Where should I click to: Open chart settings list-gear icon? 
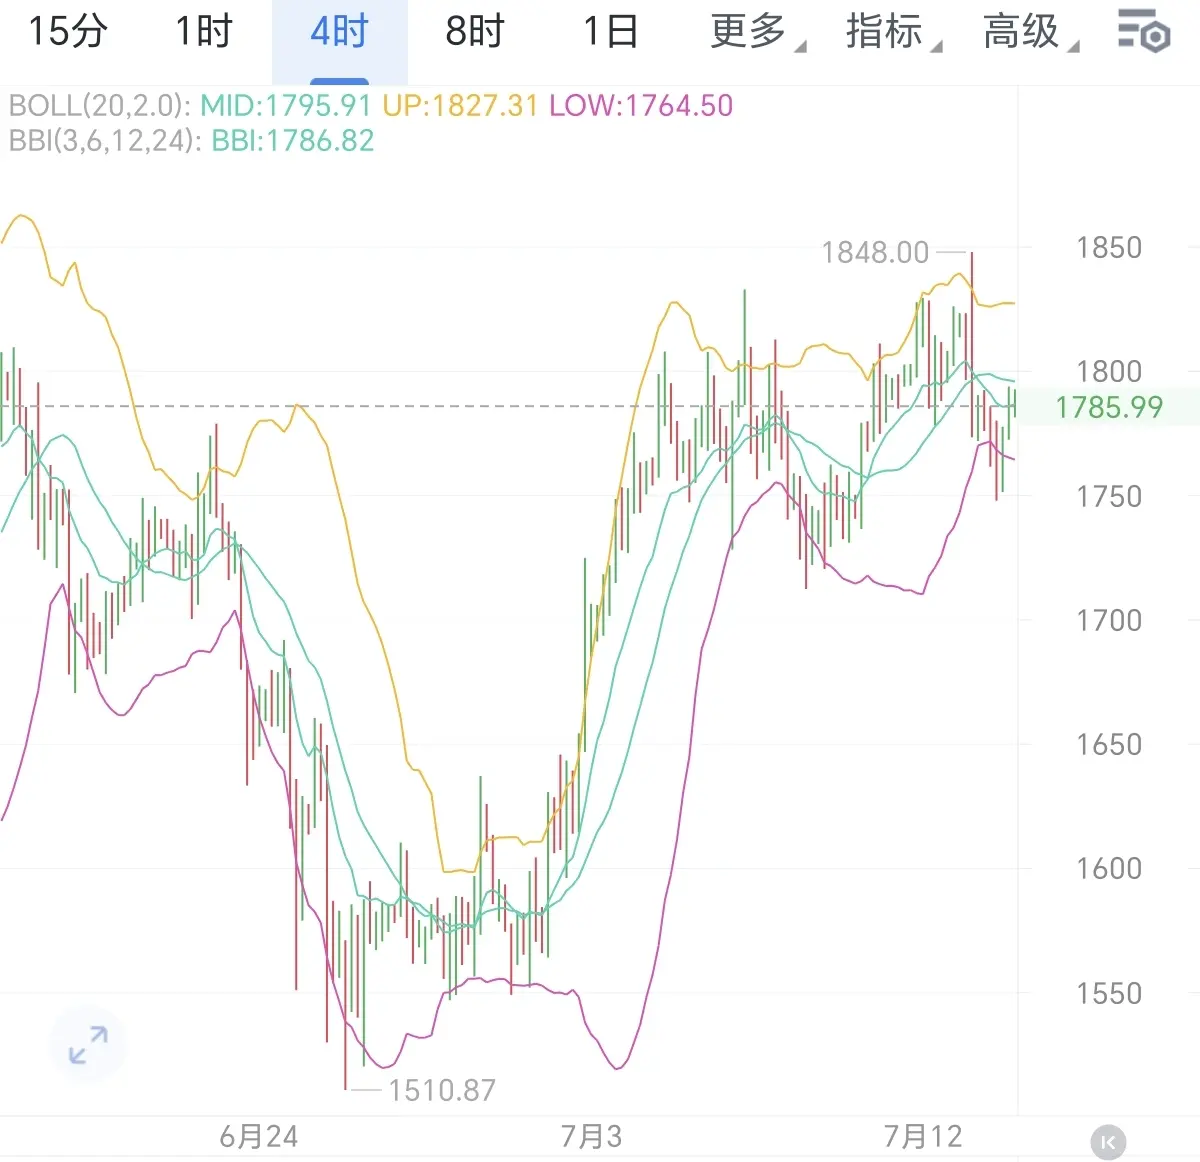pyautogui.click(x=1144, y=31)
